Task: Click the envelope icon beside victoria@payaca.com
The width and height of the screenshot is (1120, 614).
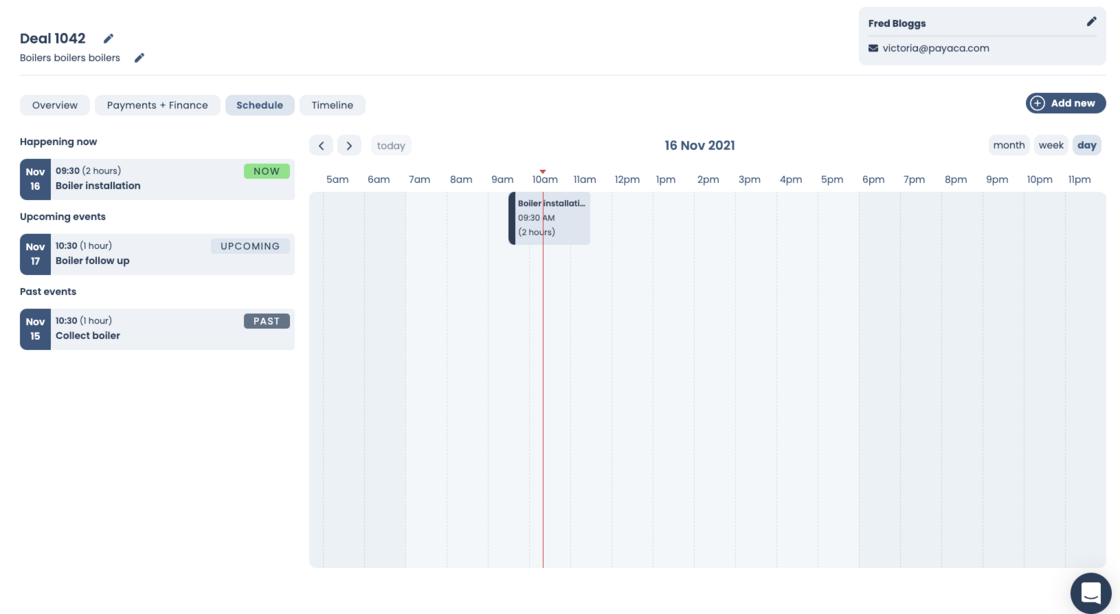Action: click(x=873, y=48)
